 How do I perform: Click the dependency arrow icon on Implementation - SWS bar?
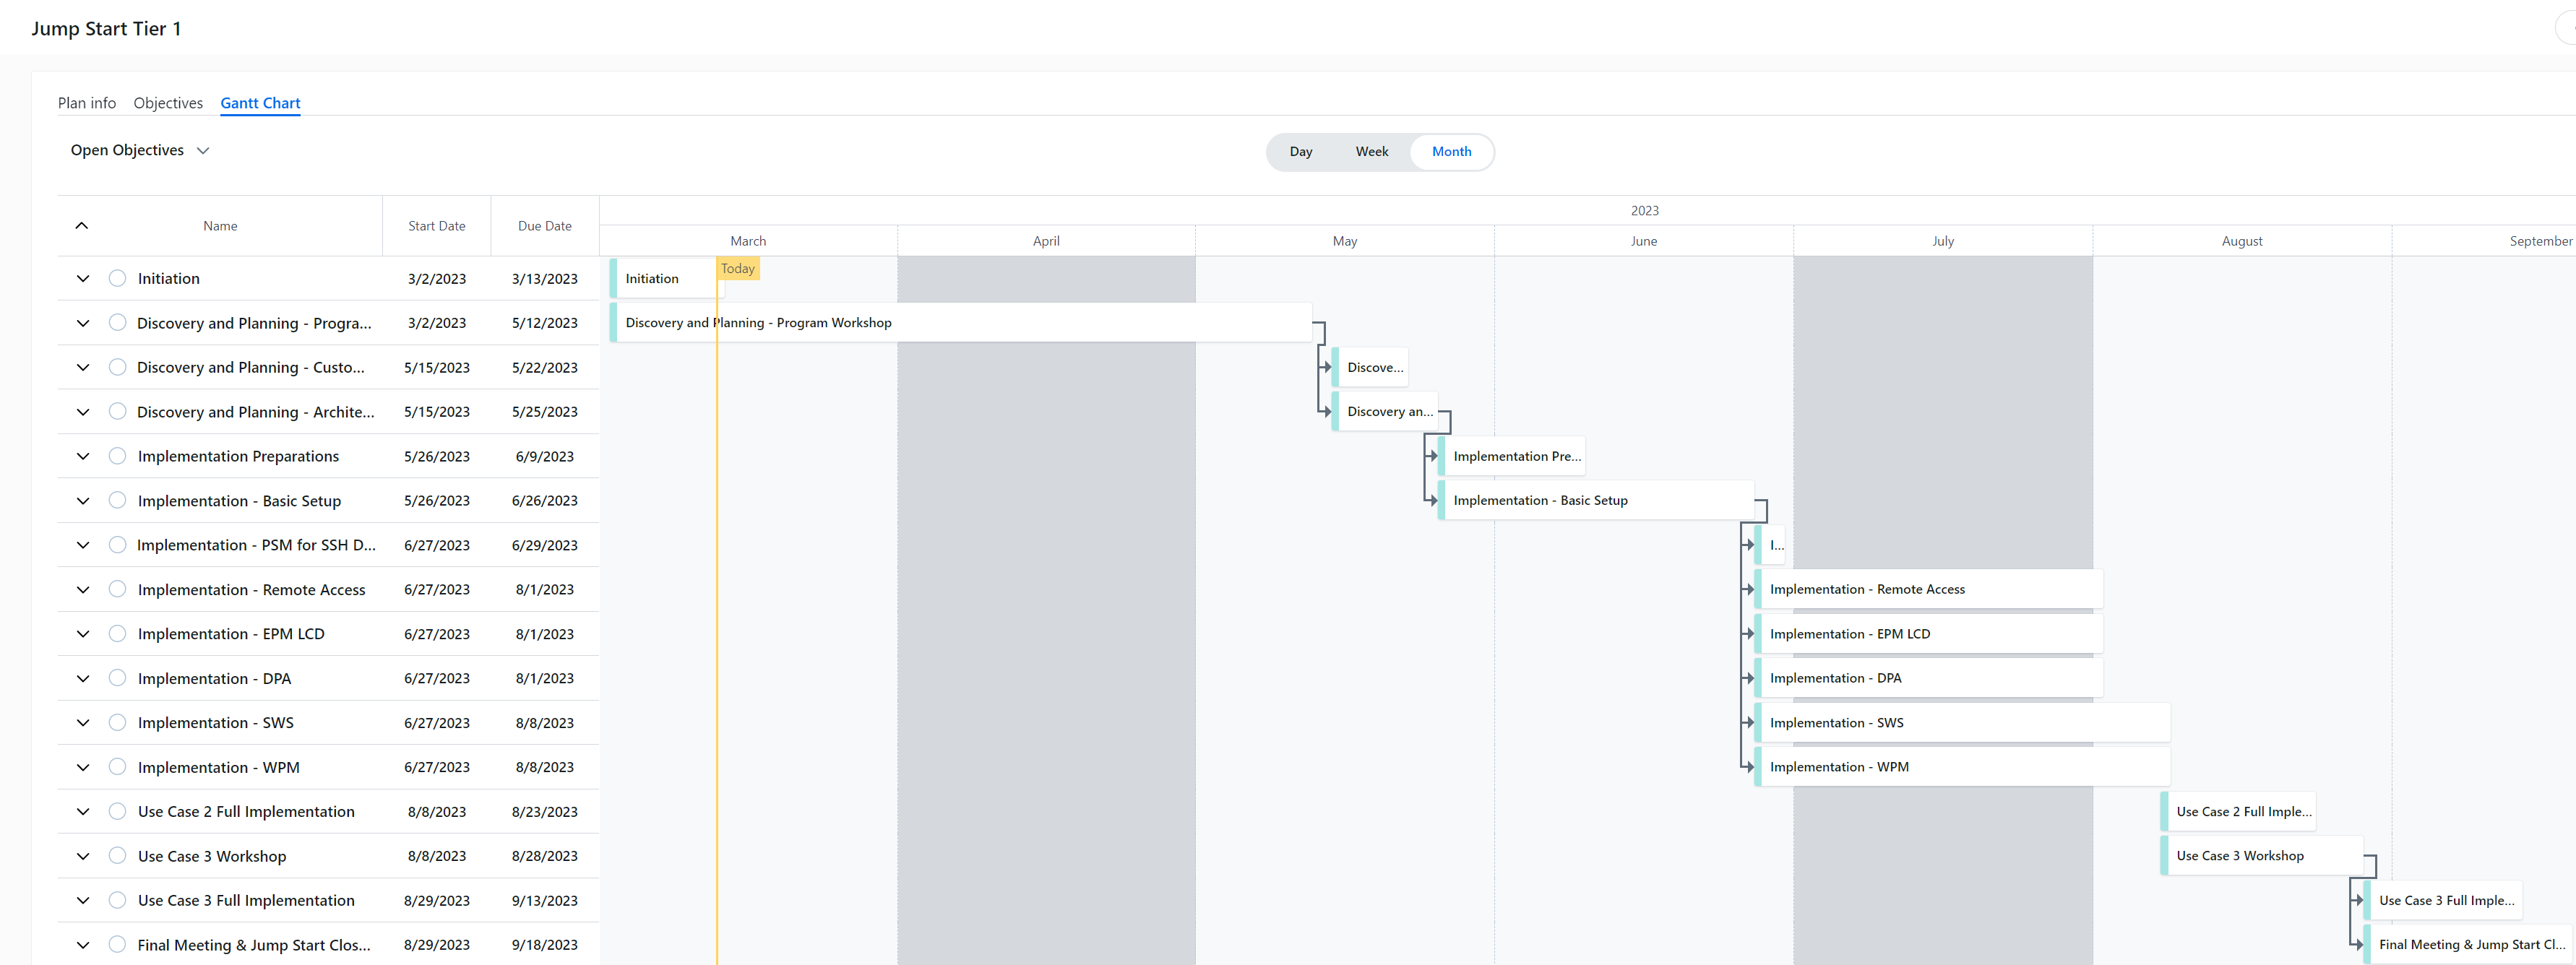[1749, 722]
